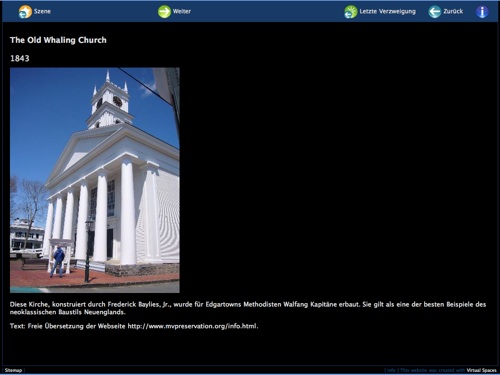This screenshot has width=500, height=375.
Task: Click the Letzte Verzweigung branch icon
Action: point(351,12)
